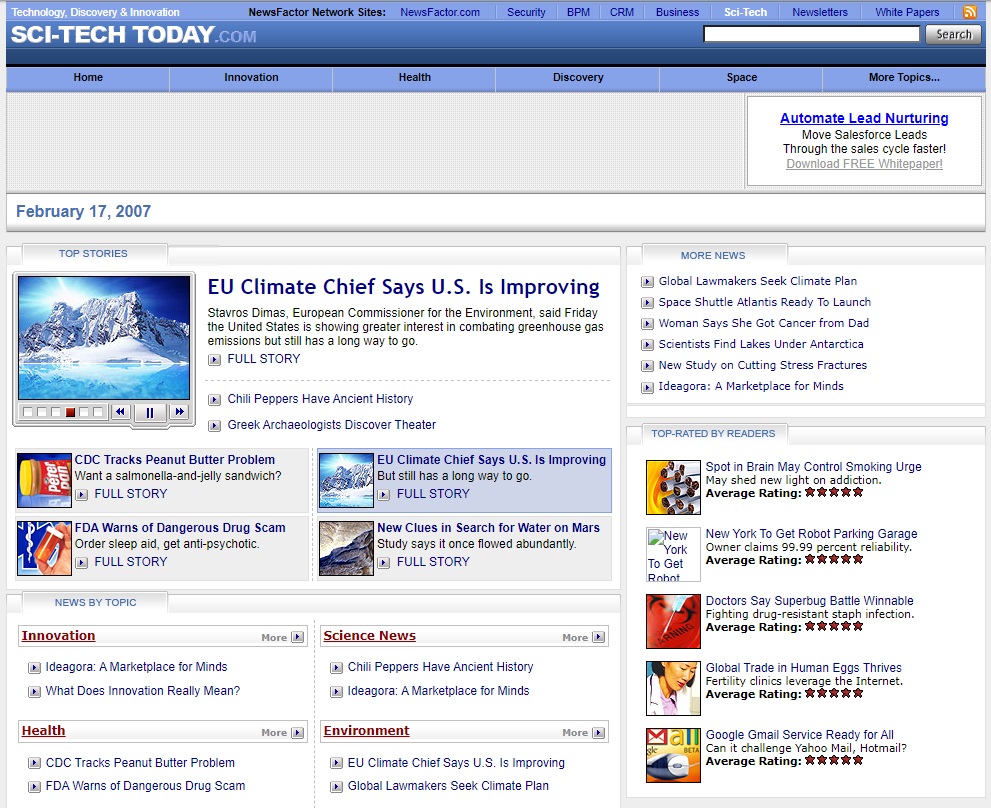Click FULL STORY arrow icon under Water on Mars

[x=384, y=562]
